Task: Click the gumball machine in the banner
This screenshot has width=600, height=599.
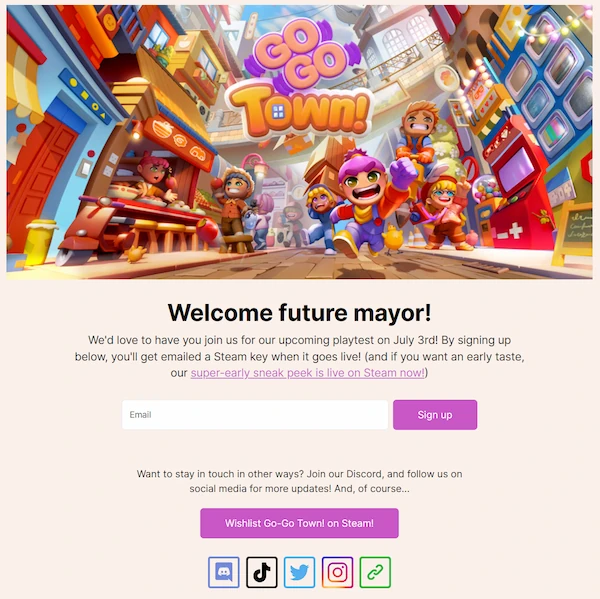Action: pyautogui.click(x=487, y=209)
